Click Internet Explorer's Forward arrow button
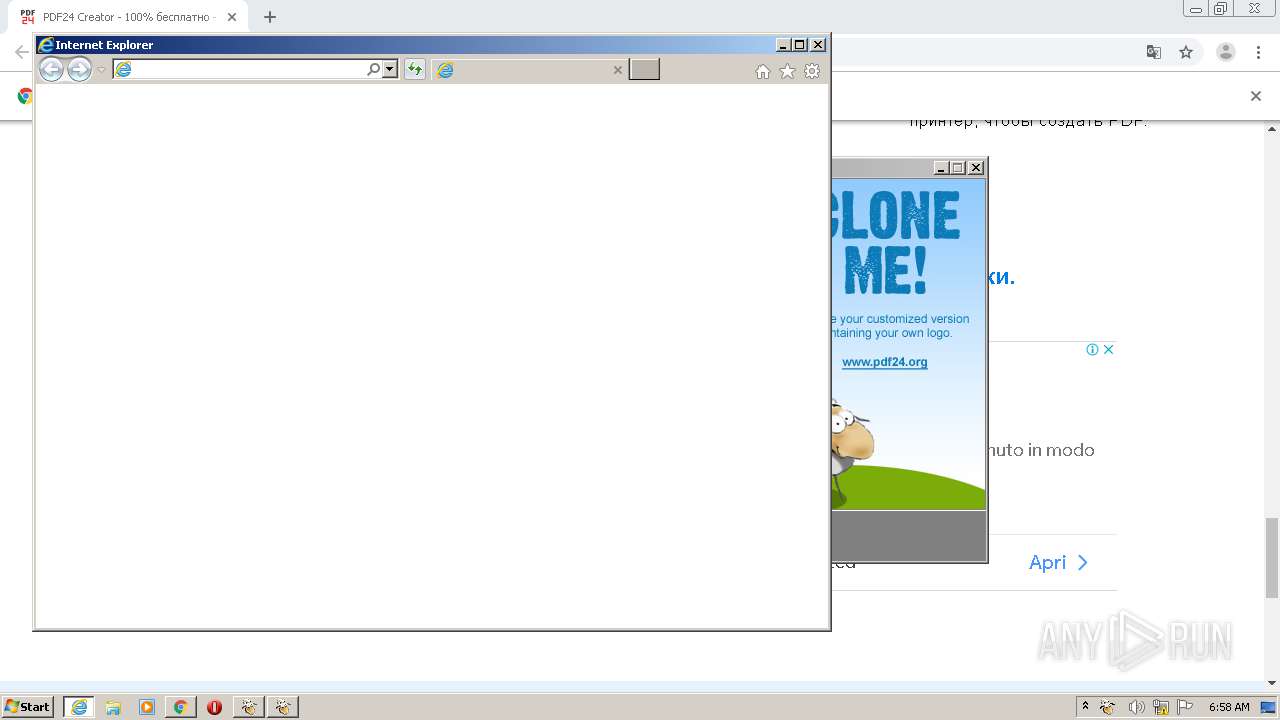1280x720 pixels. (x=79, y=69)
